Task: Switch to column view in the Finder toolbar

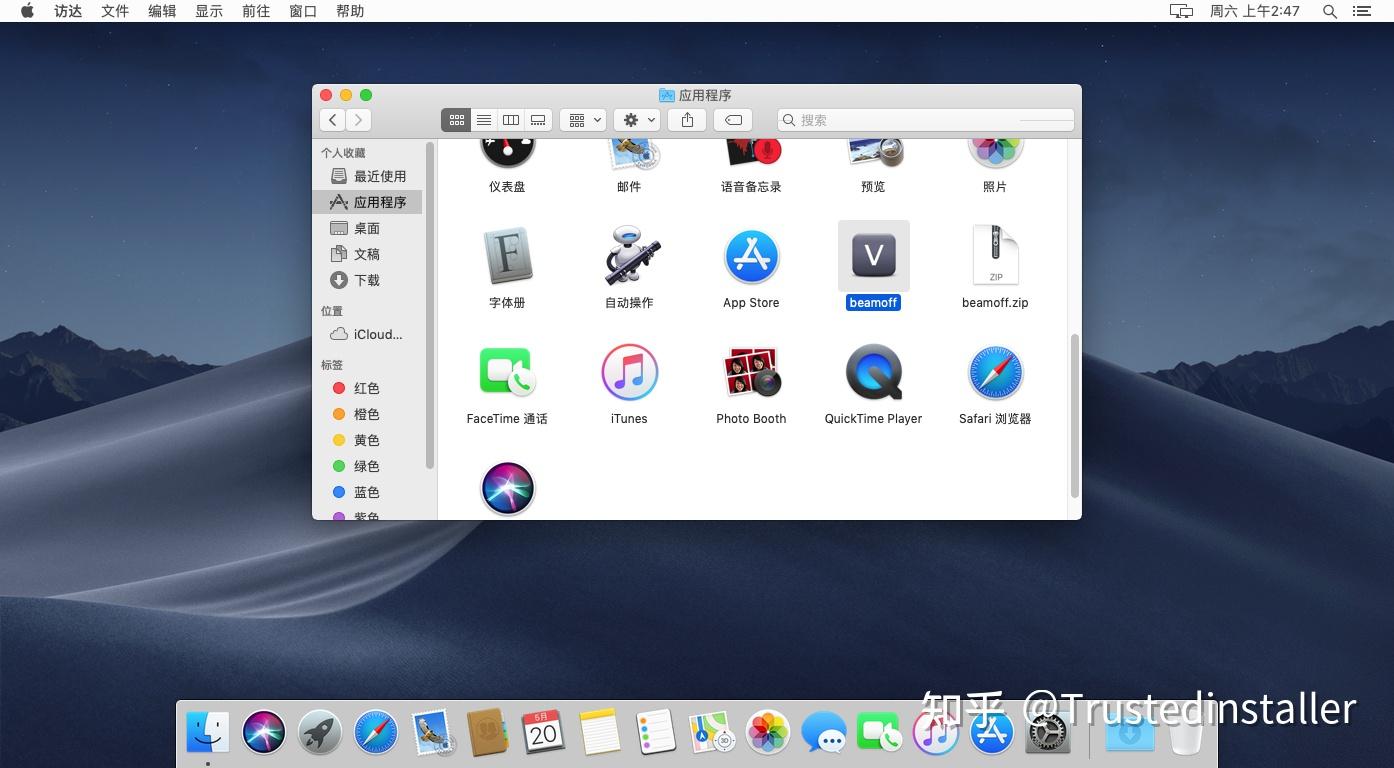Action: [x=511, y=119]
